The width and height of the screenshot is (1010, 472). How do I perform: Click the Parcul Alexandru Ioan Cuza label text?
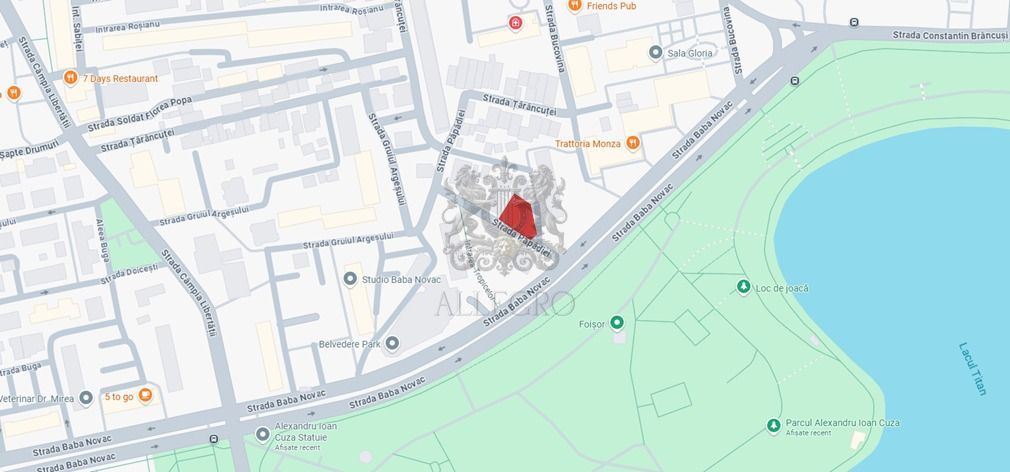843,423
